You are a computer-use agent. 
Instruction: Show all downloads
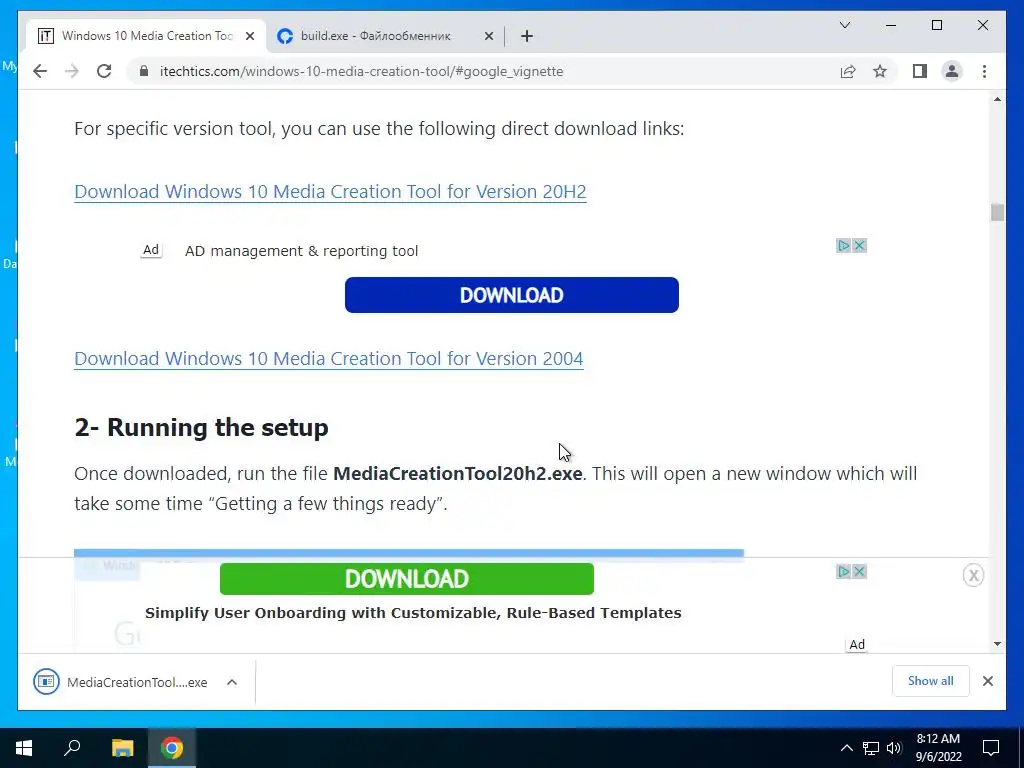[931, 681]
